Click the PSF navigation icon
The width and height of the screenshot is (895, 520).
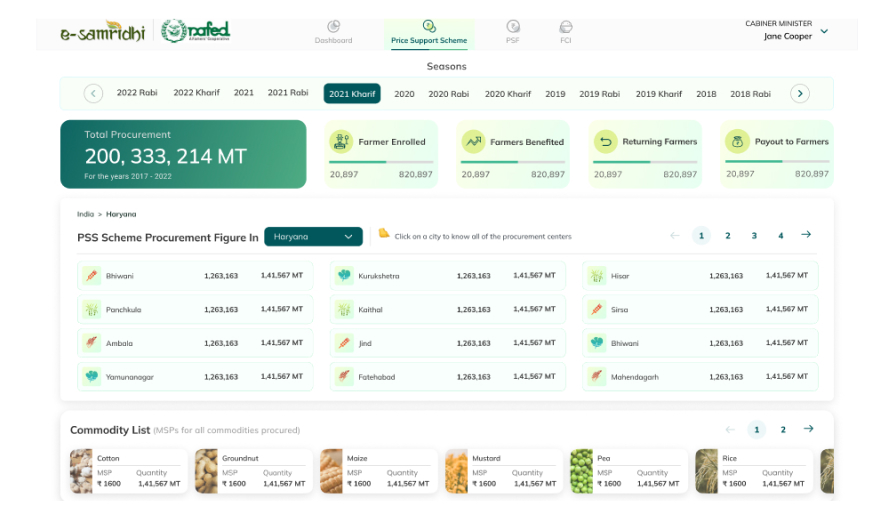point(513,27)
